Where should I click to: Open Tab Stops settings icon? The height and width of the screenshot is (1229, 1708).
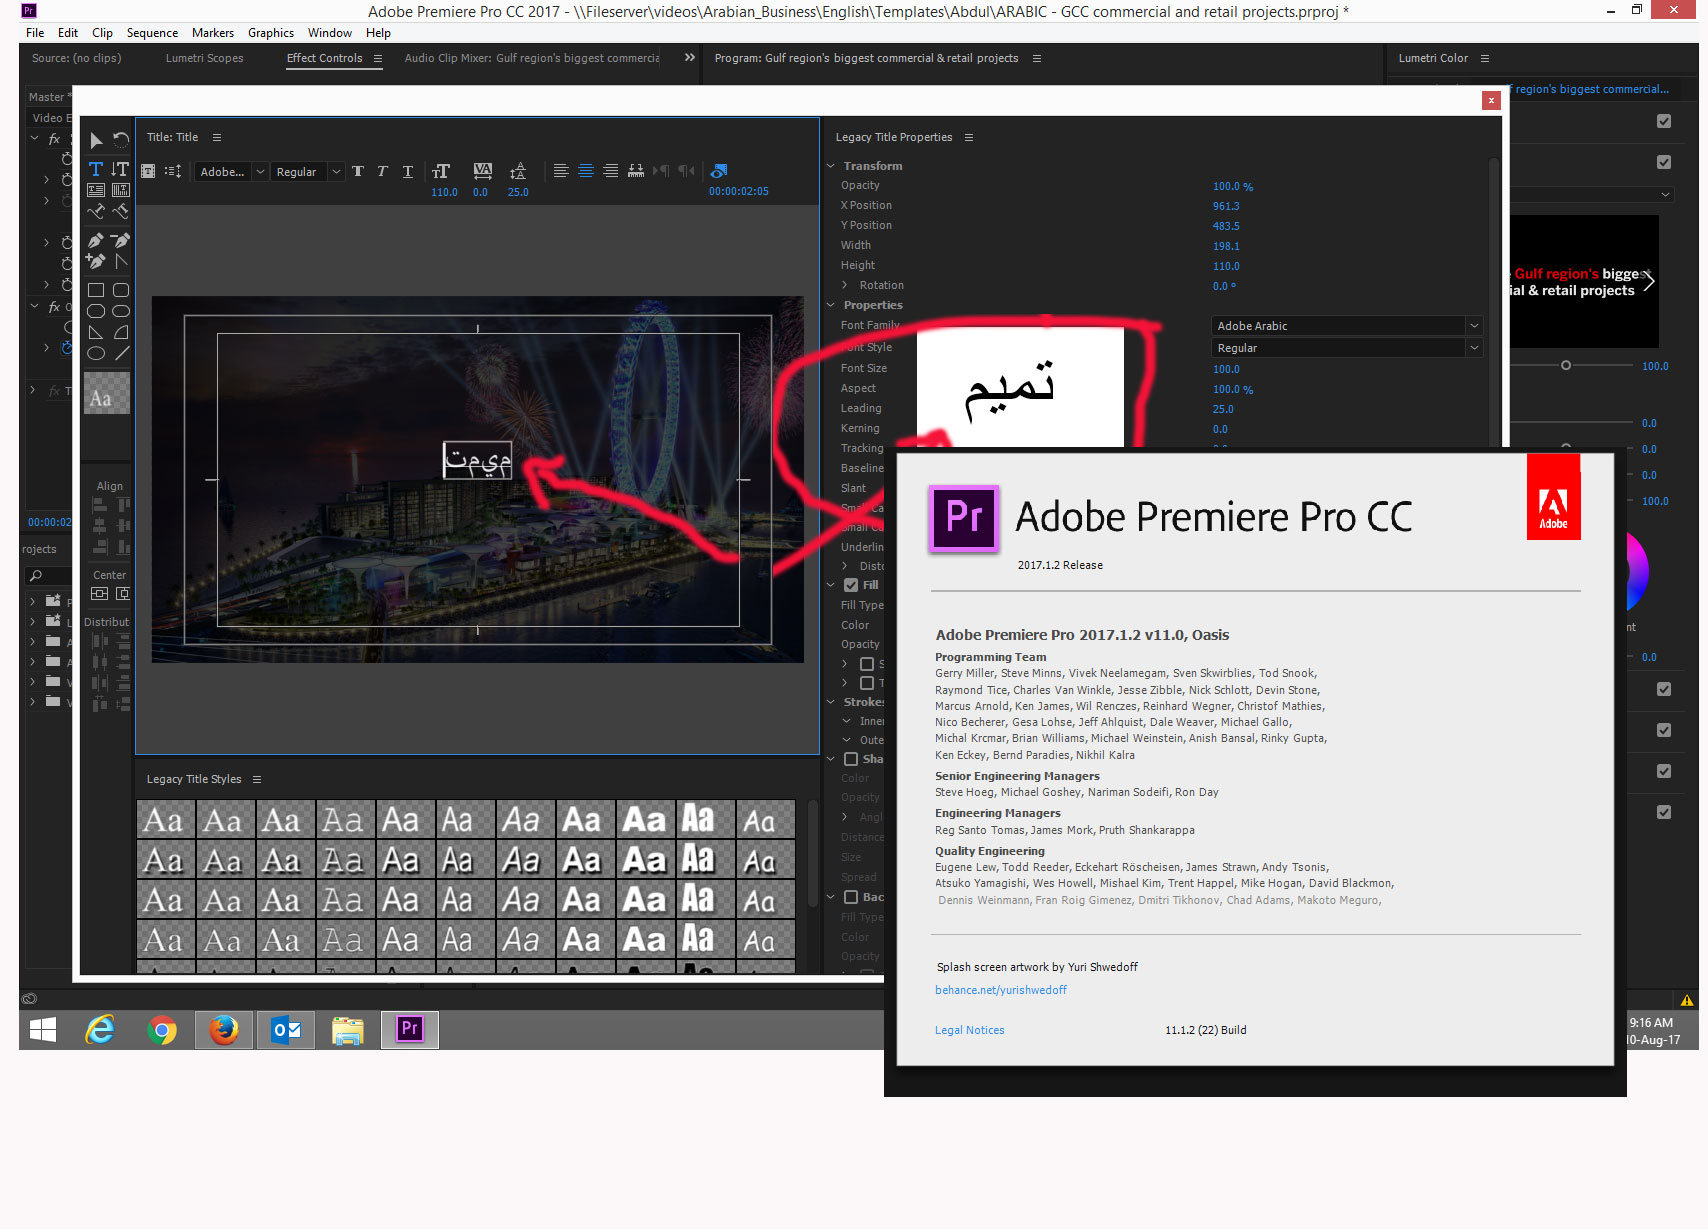[x=636, y=171]
